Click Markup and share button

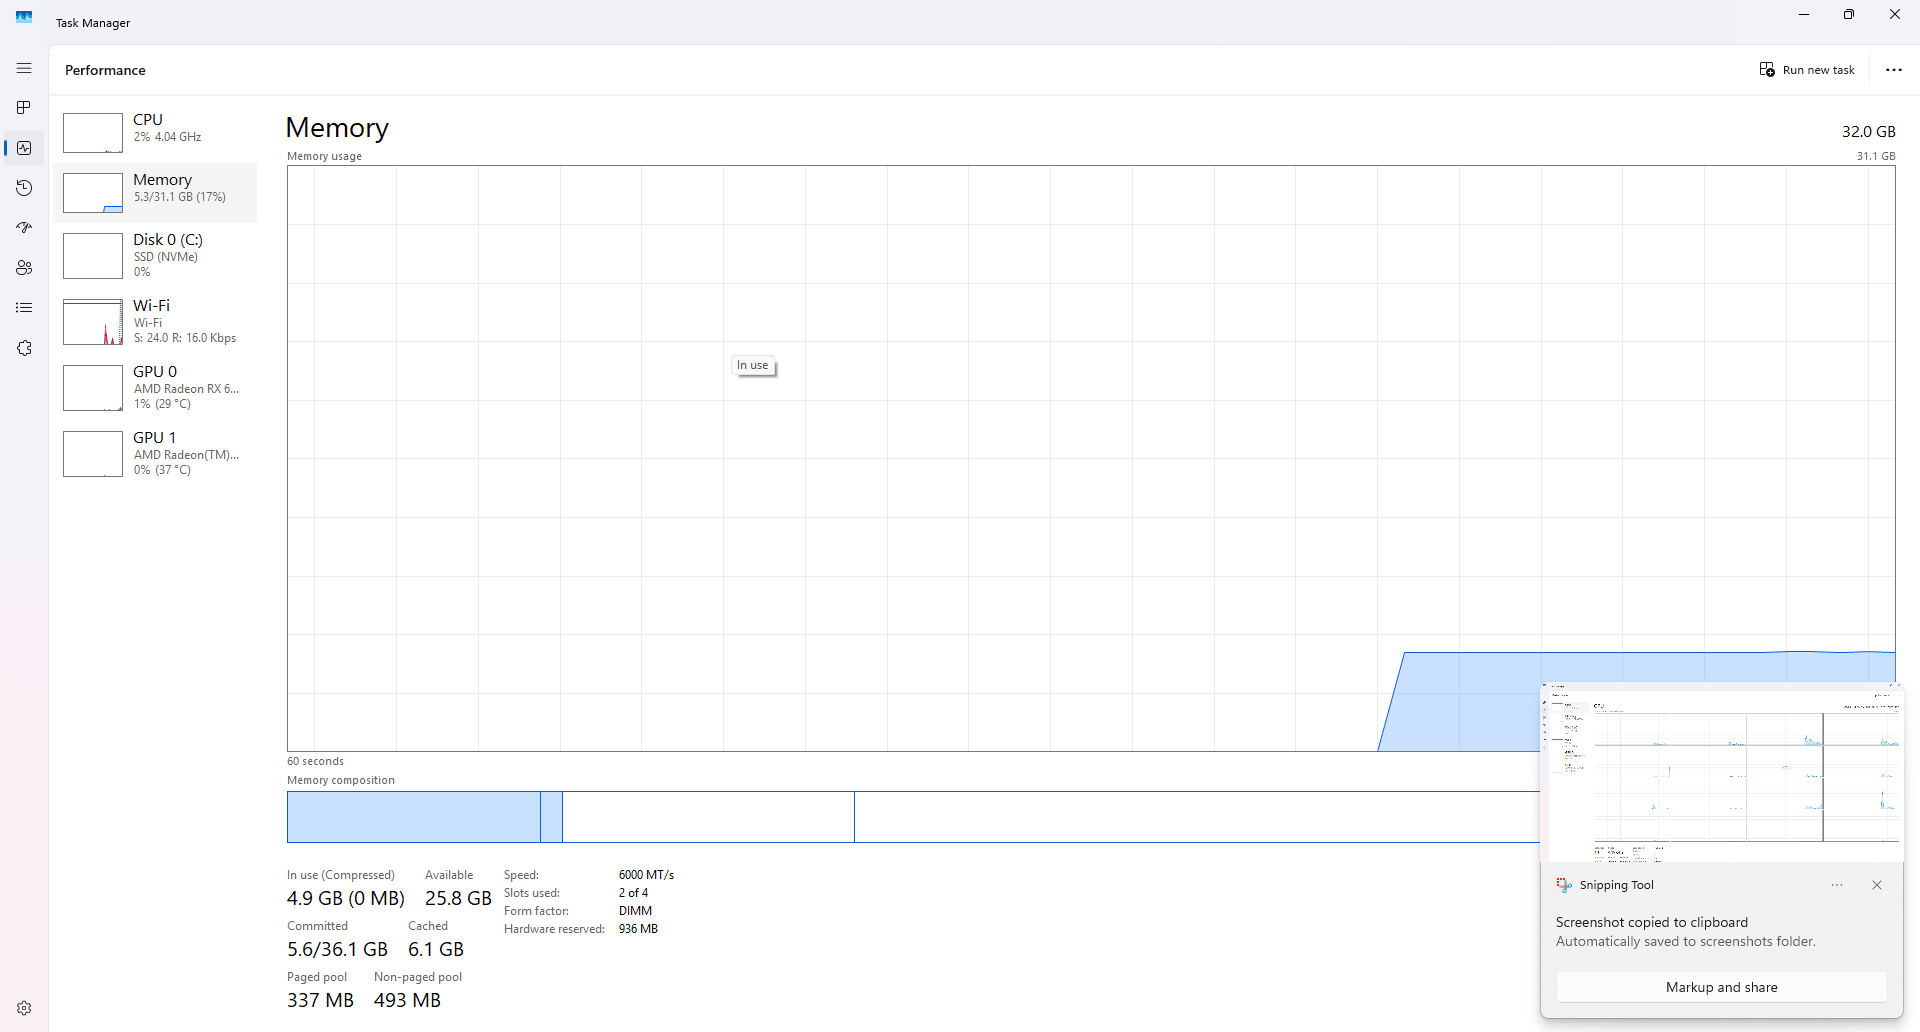point(1721,987)
